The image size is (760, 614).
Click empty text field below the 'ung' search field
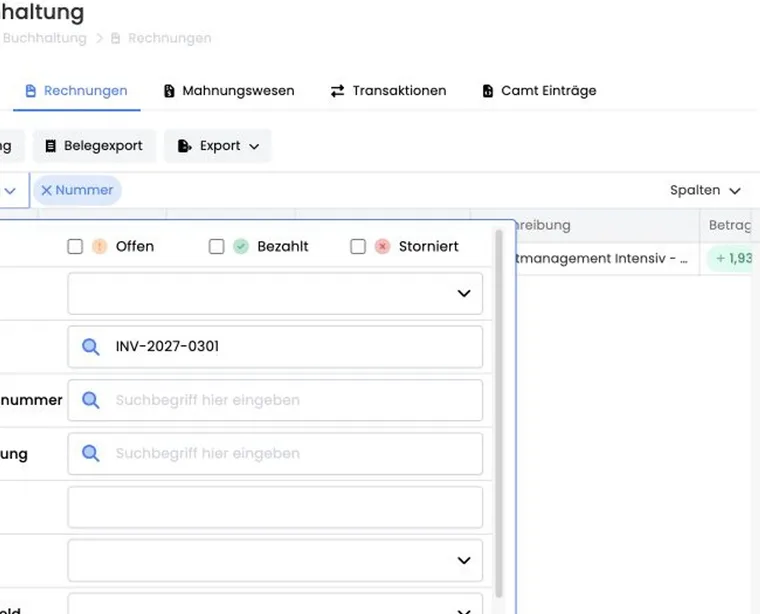(x=275, y=507)
